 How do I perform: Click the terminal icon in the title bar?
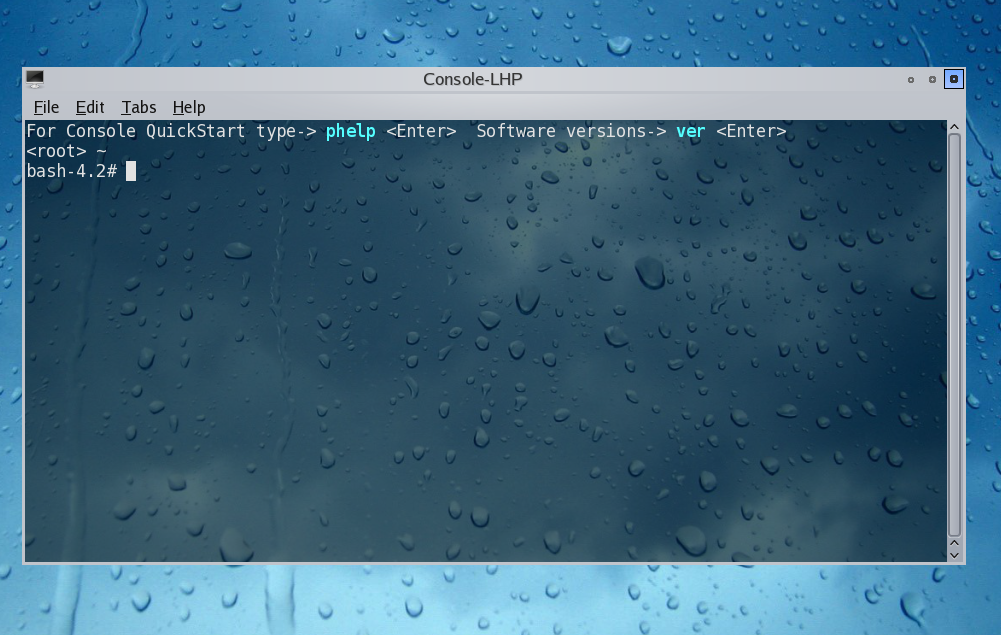point(35,79)
